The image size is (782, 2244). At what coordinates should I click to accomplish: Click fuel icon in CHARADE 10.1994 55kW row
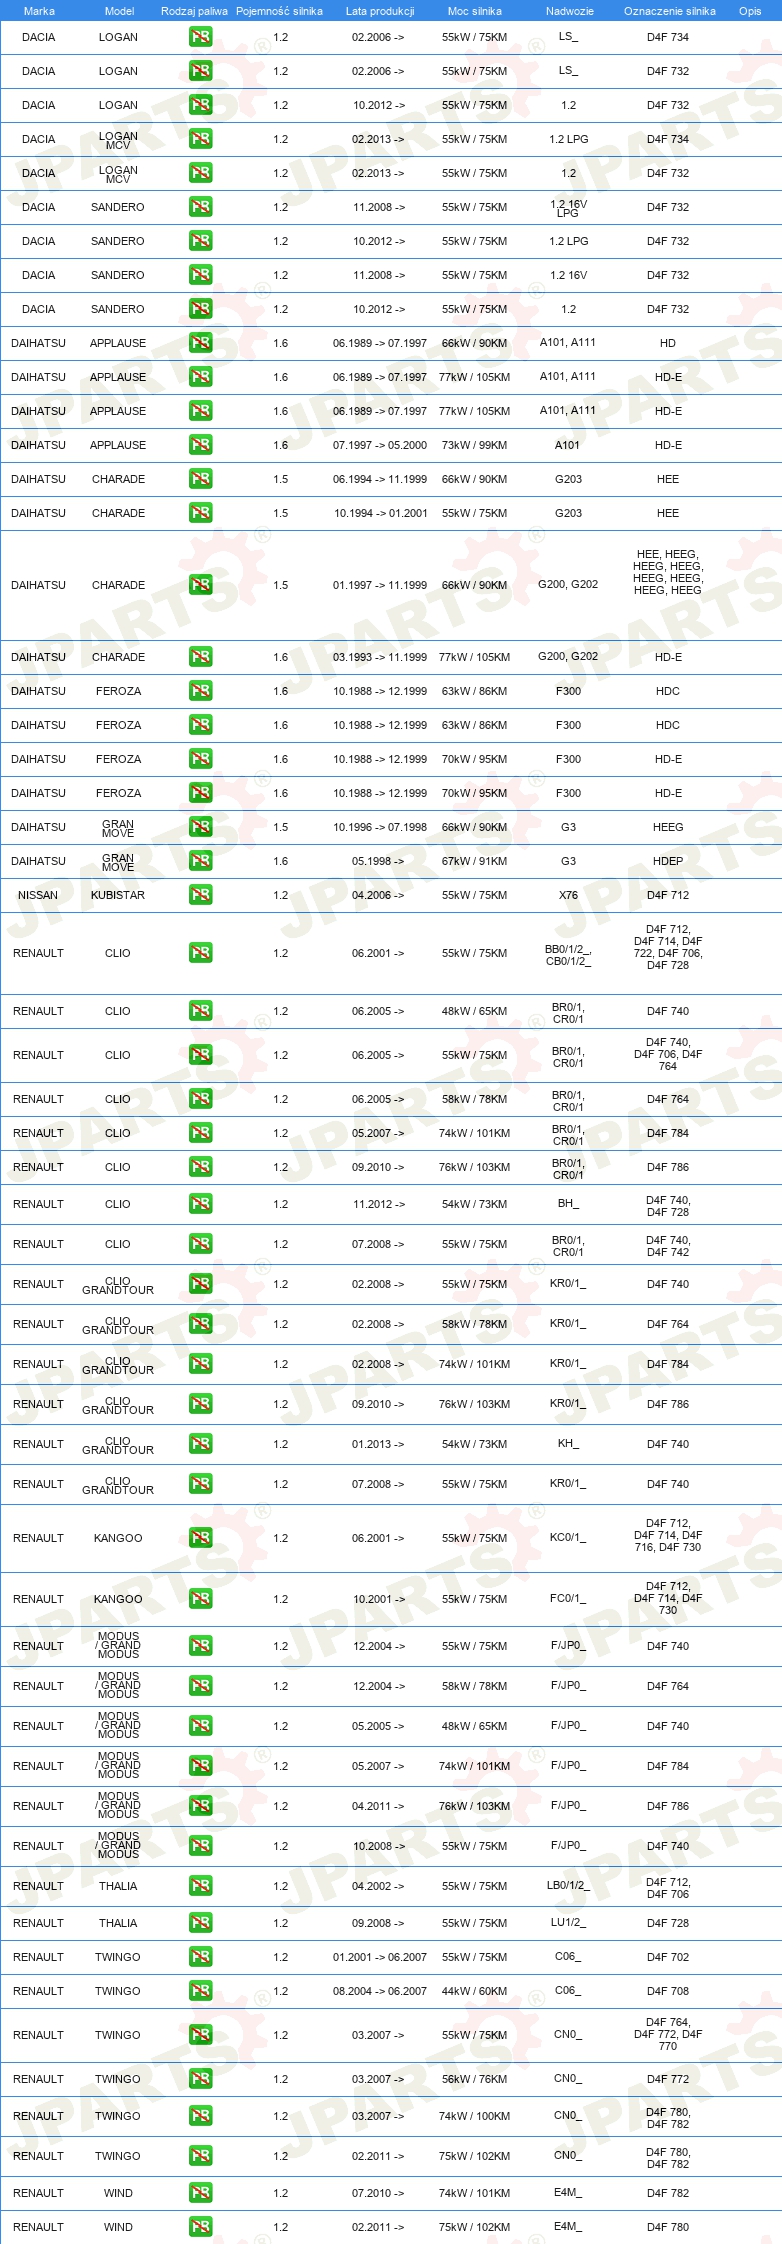pos(200,513)
